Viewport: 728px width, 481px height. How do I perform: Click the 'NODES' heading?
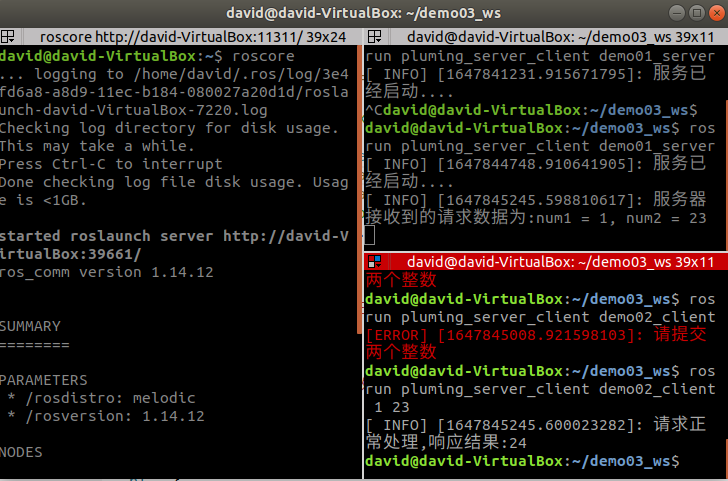tap(21, 452)
